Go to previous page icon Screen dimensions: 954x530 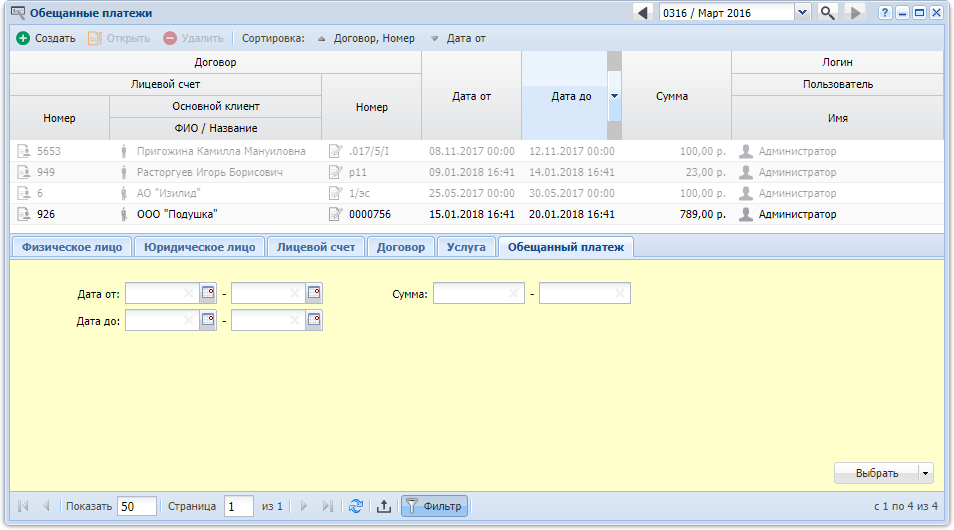pos(46,506)
